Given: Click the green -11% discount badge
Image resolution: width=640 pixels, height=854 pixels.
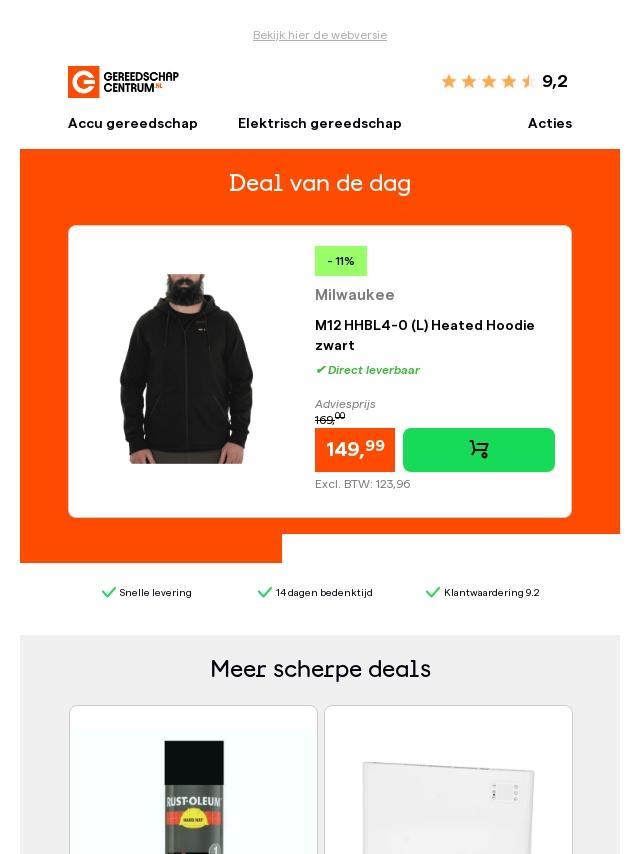Looking at the screenshot, I should [x=341, y=261].
